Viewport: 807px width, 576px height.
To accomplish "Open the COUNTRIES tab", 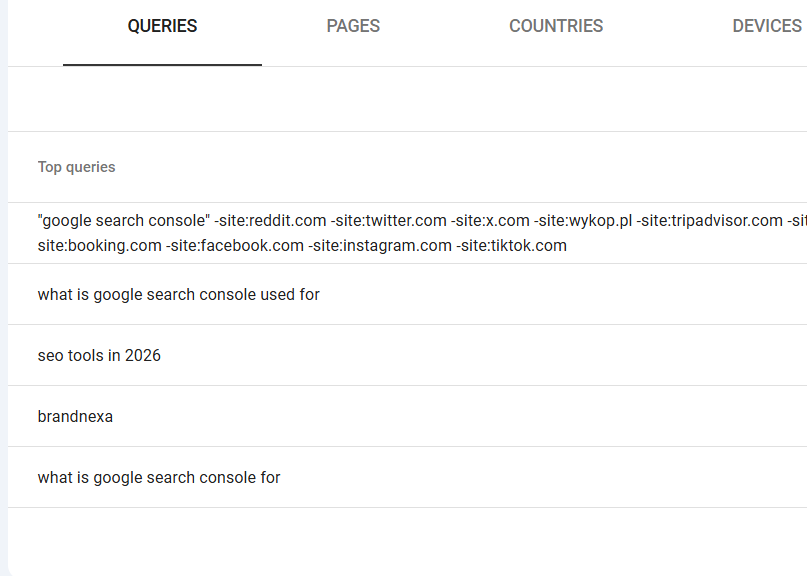I will click(x=556, y=26).
